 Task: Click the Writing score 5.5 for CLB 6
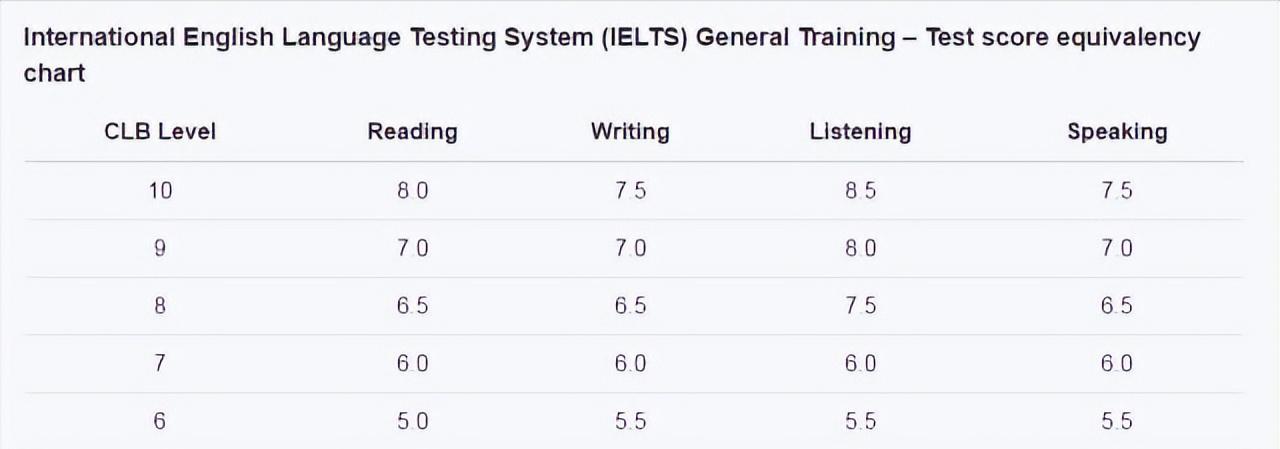point(630,422)
